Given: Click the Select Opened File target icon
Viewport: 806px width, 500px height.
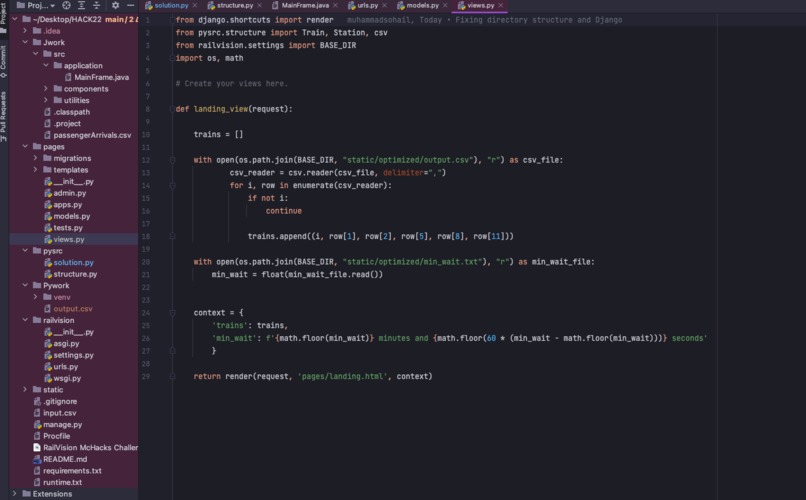Looking at the screenshot, I should pos(66,5).
